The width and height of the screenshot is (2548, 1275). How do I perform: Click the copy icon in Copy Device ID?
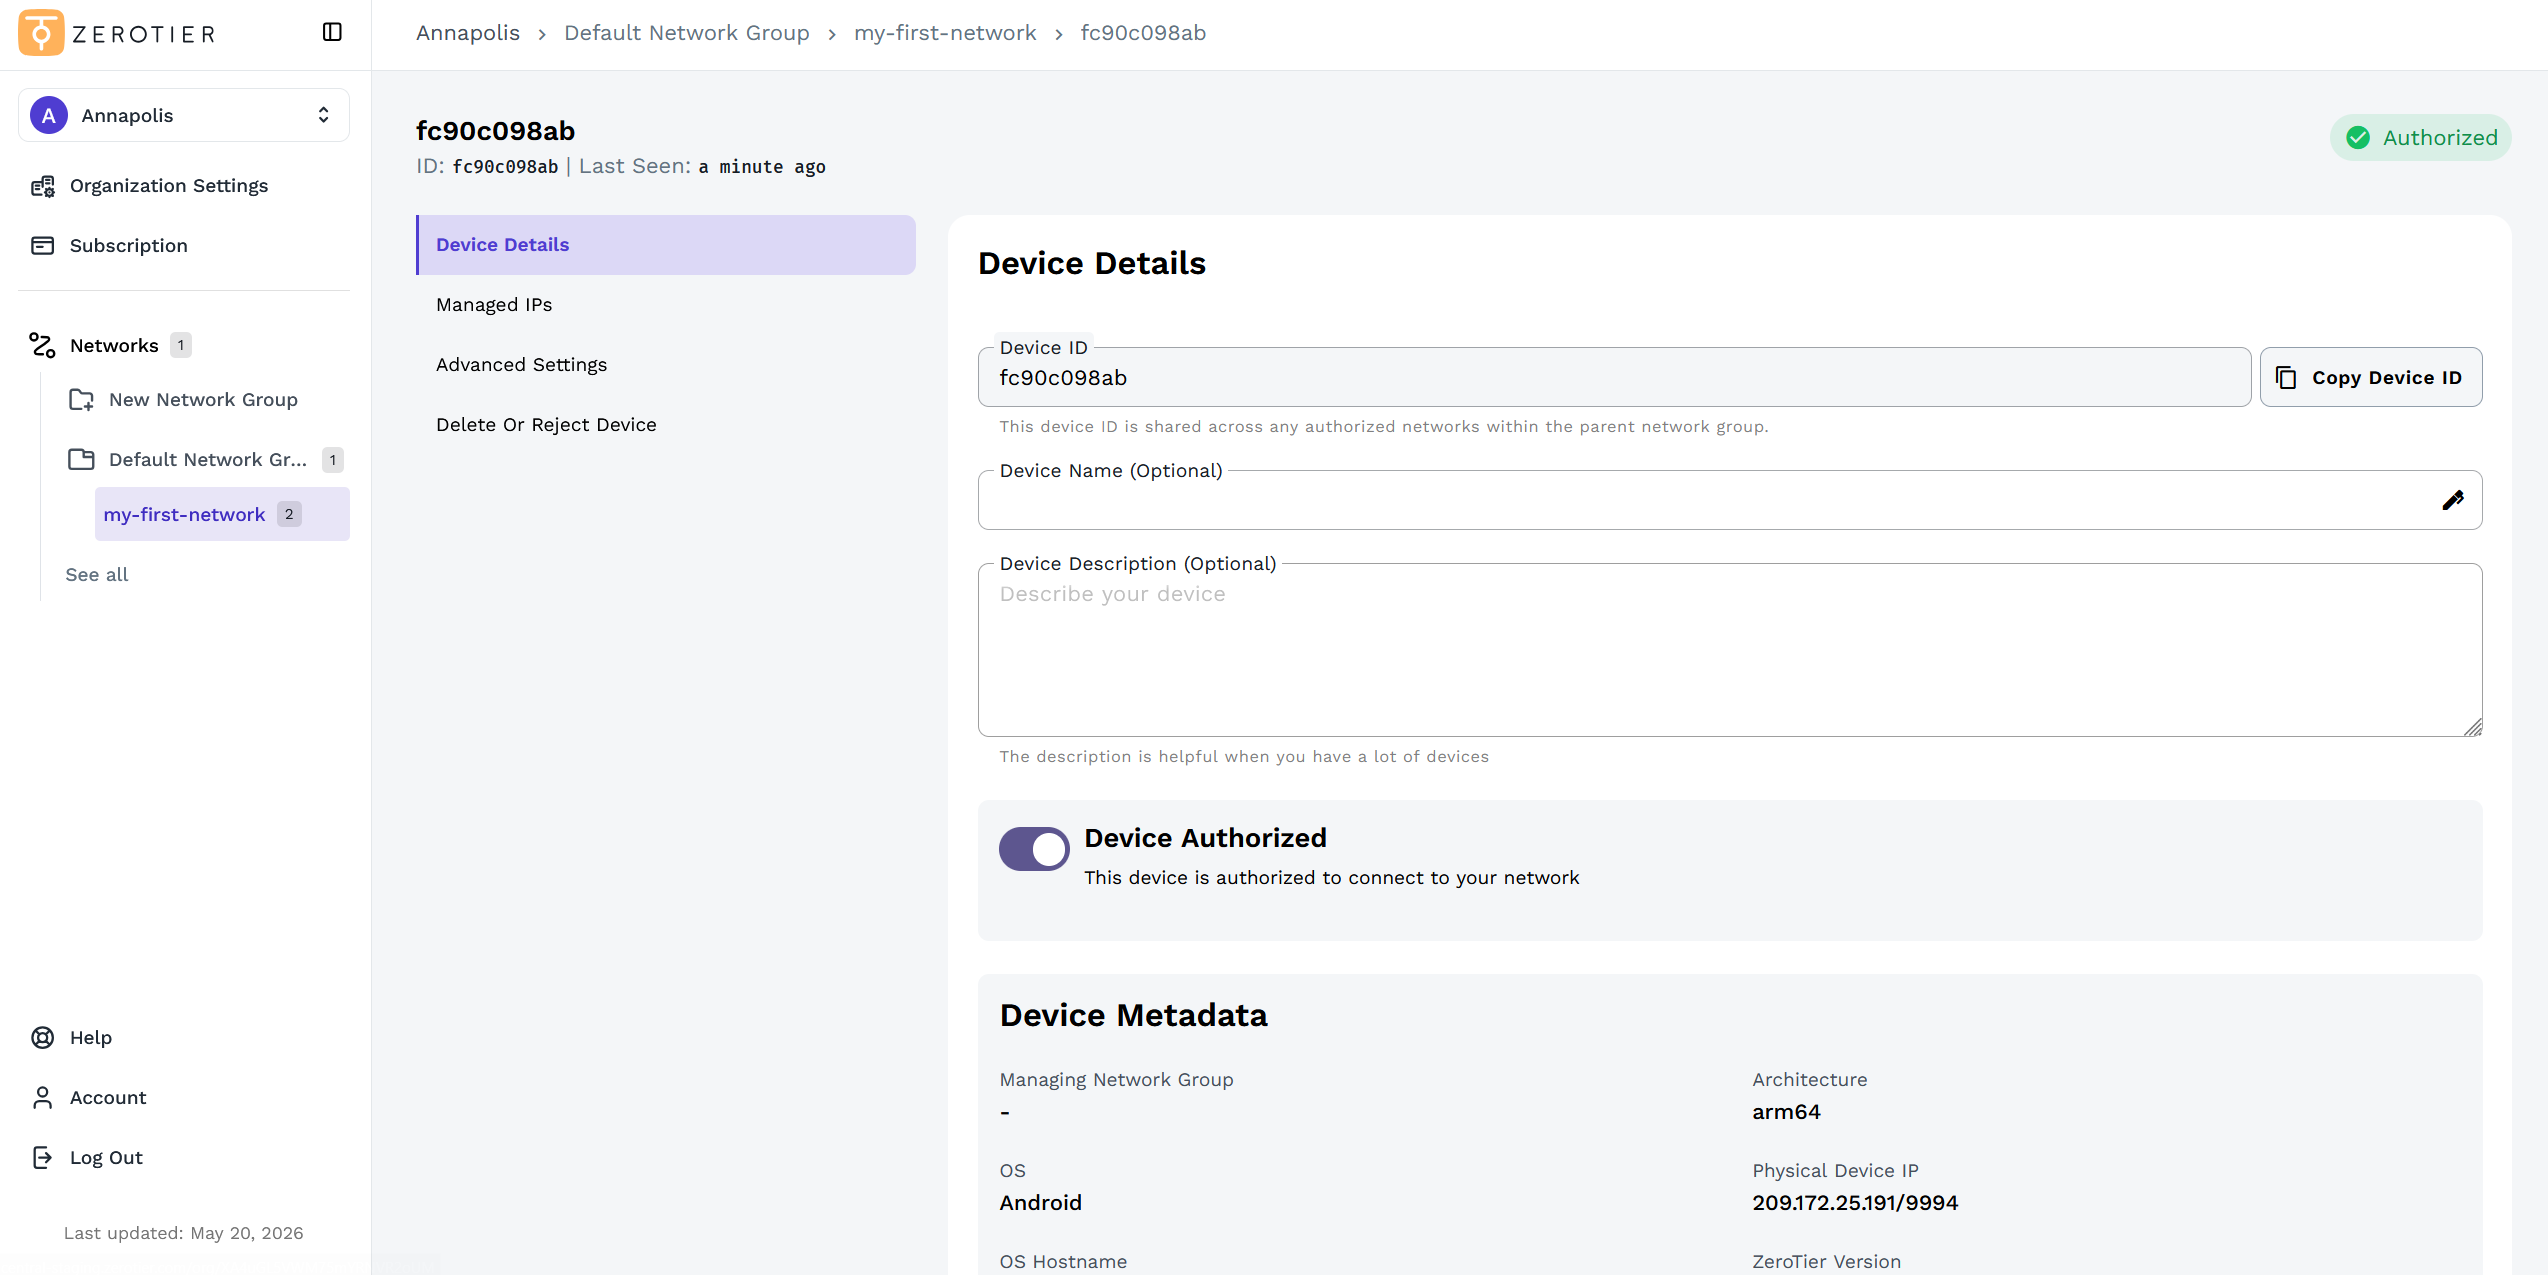tap(2286, 378)
